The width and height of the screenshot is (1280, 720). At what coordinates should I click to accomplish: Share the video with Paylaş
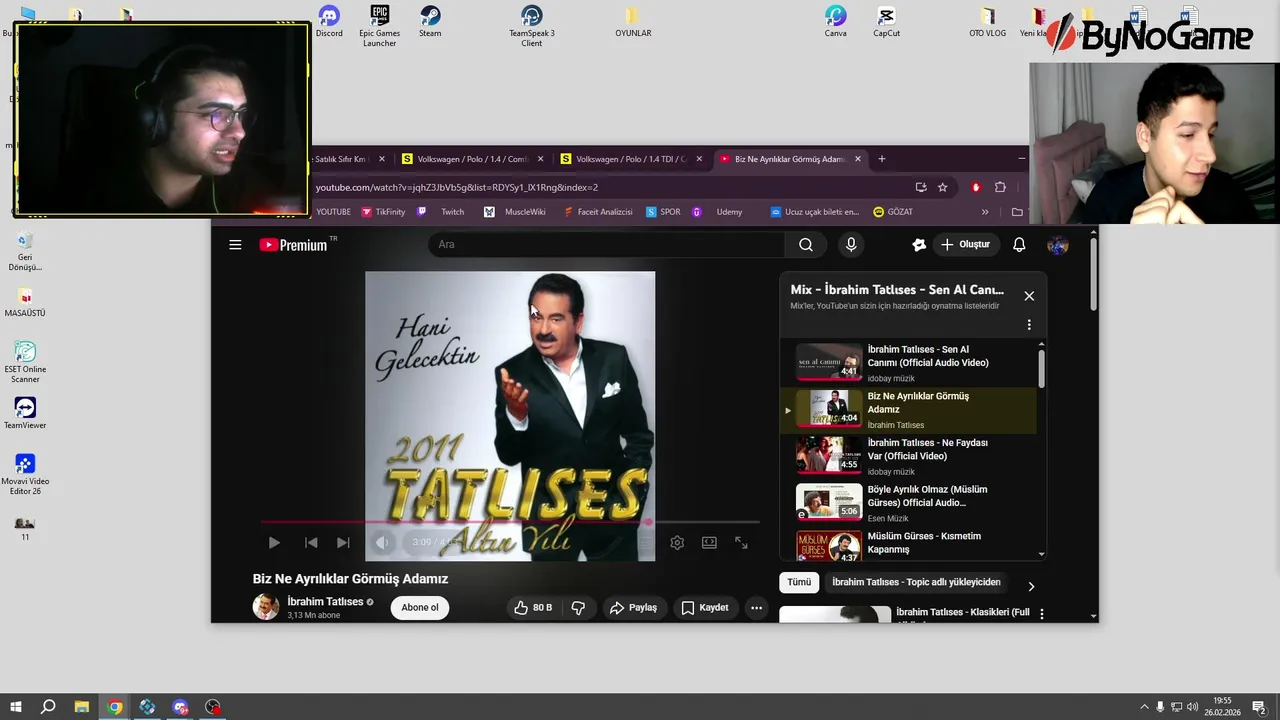(x=633, y=607)
